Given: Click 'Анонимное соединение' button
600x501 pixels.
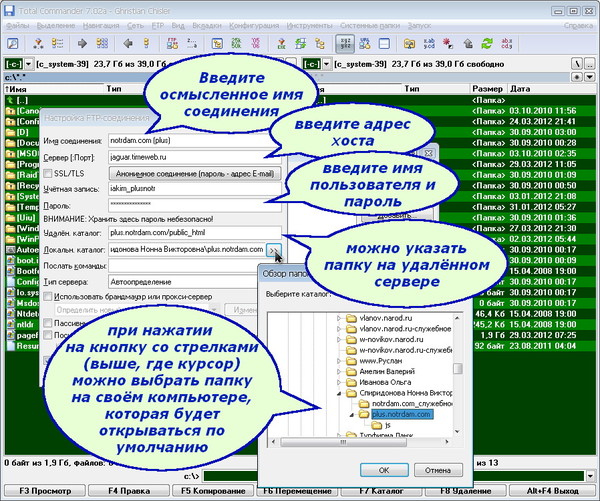Looking at the screenshot, I should [x=195, y=174].
